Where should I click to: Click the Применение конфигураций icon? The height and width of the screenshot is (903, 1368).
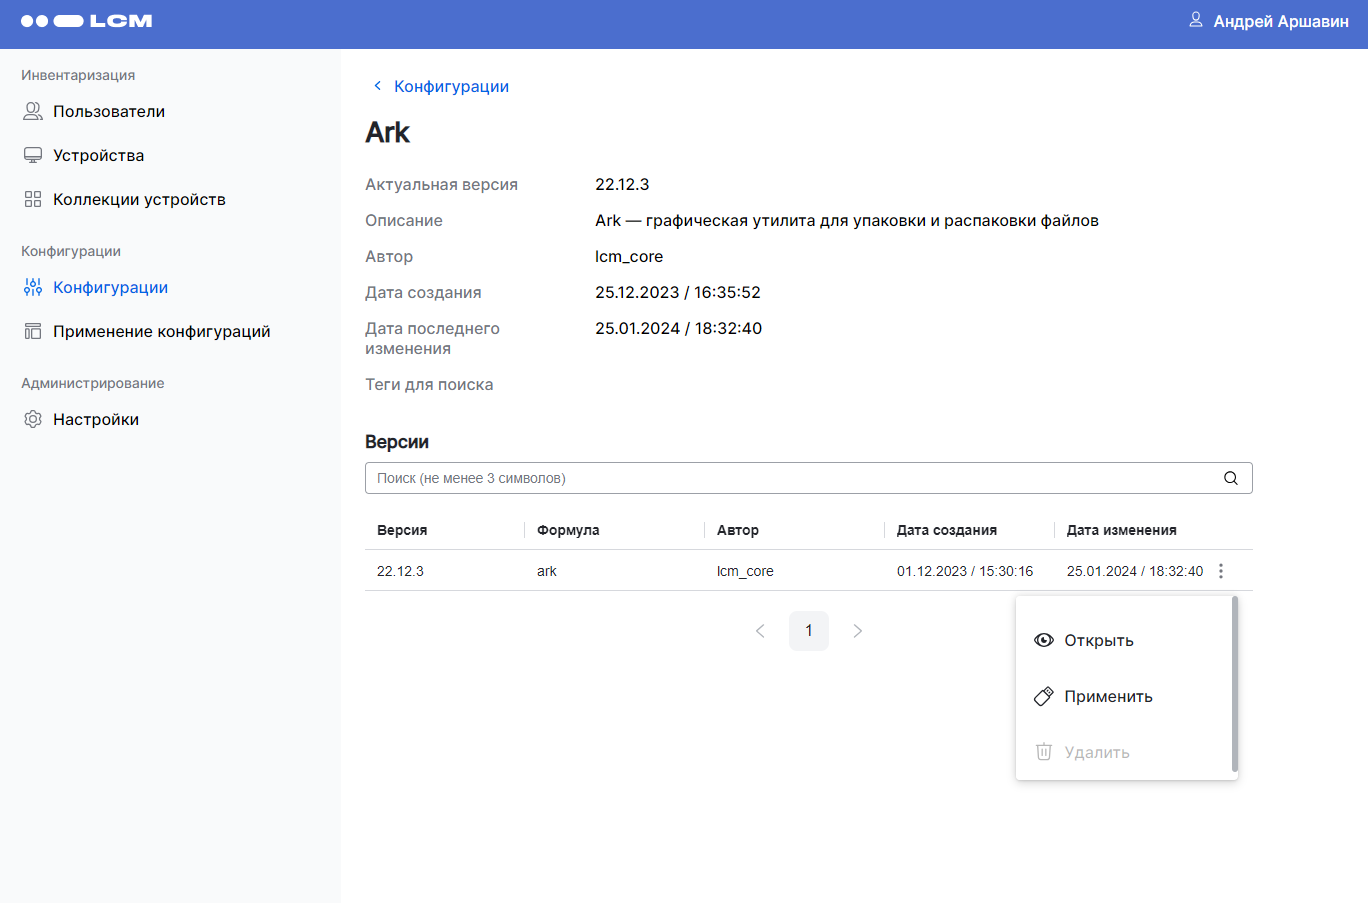[33, 331]
